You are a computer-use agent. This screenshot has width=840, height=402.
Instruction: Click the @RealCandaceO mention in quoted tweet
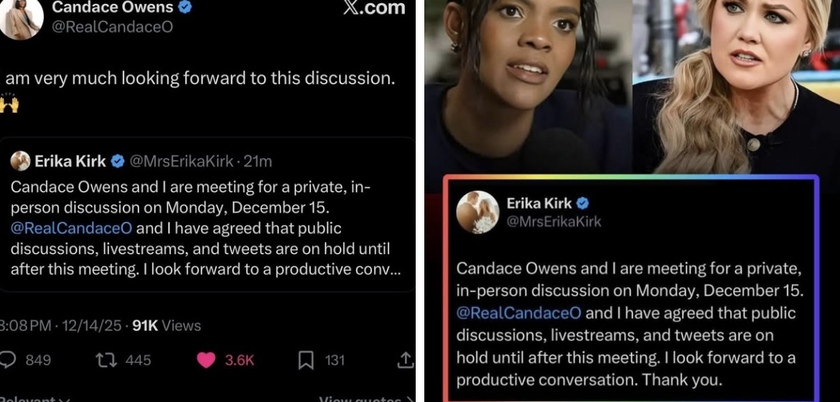71,228
